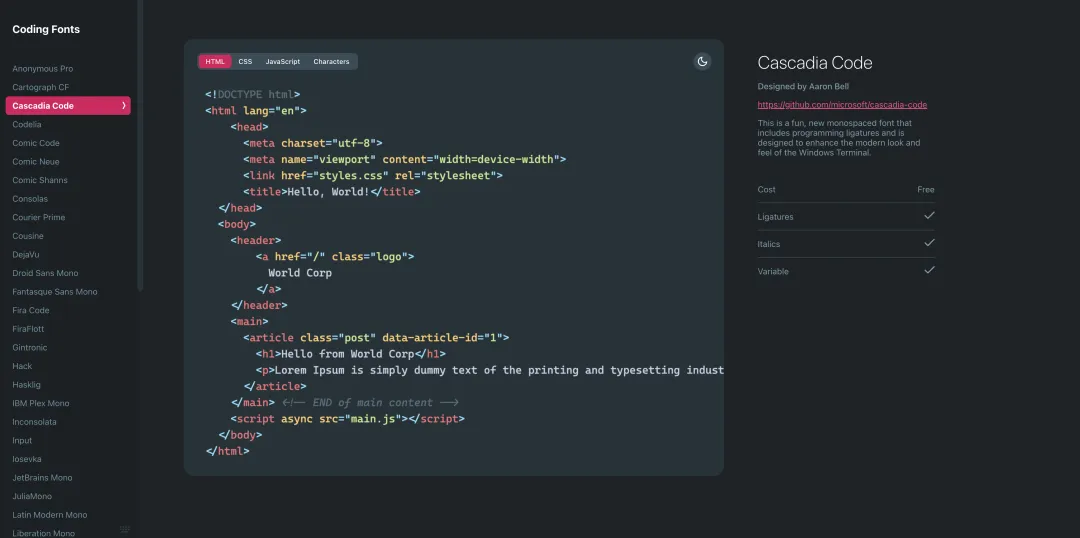Click the Italics checkmark
The height and width of the screenshot is (538, 1080).
[929, 242]
